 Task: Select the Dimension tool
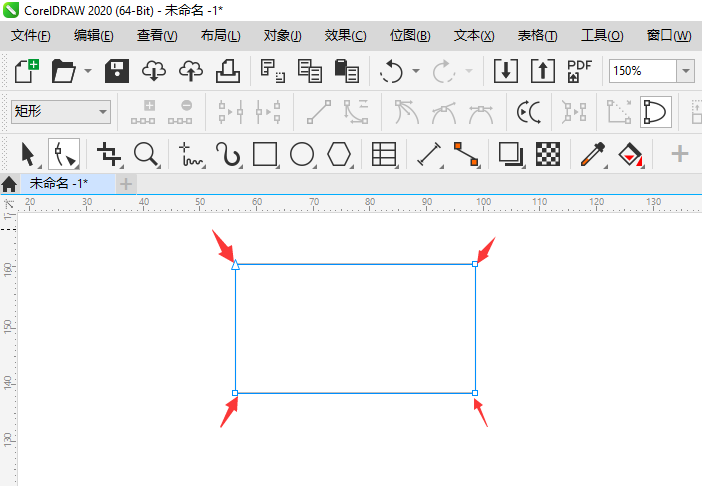[429, 154]
